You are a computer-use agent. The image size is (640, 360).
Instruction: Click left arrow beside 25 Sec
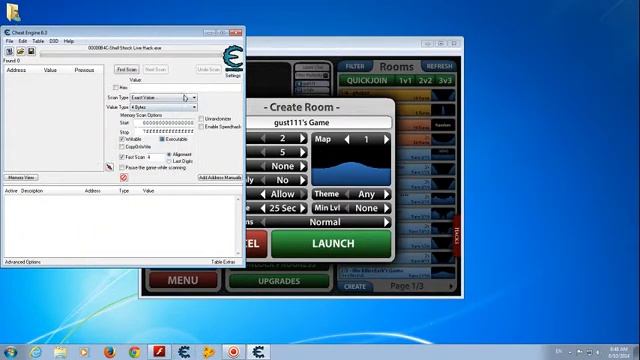(x=263, y=208)
